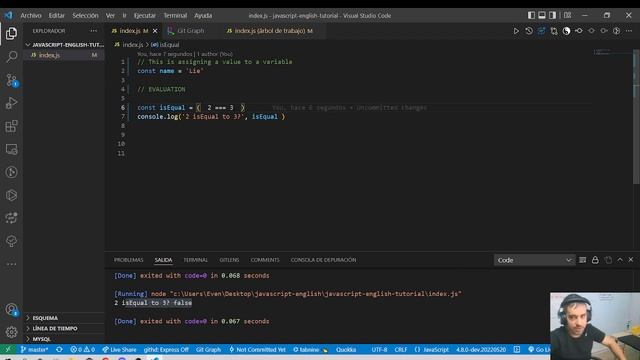
Task: Click tabnine status bar item
Action: coord(310,350)
